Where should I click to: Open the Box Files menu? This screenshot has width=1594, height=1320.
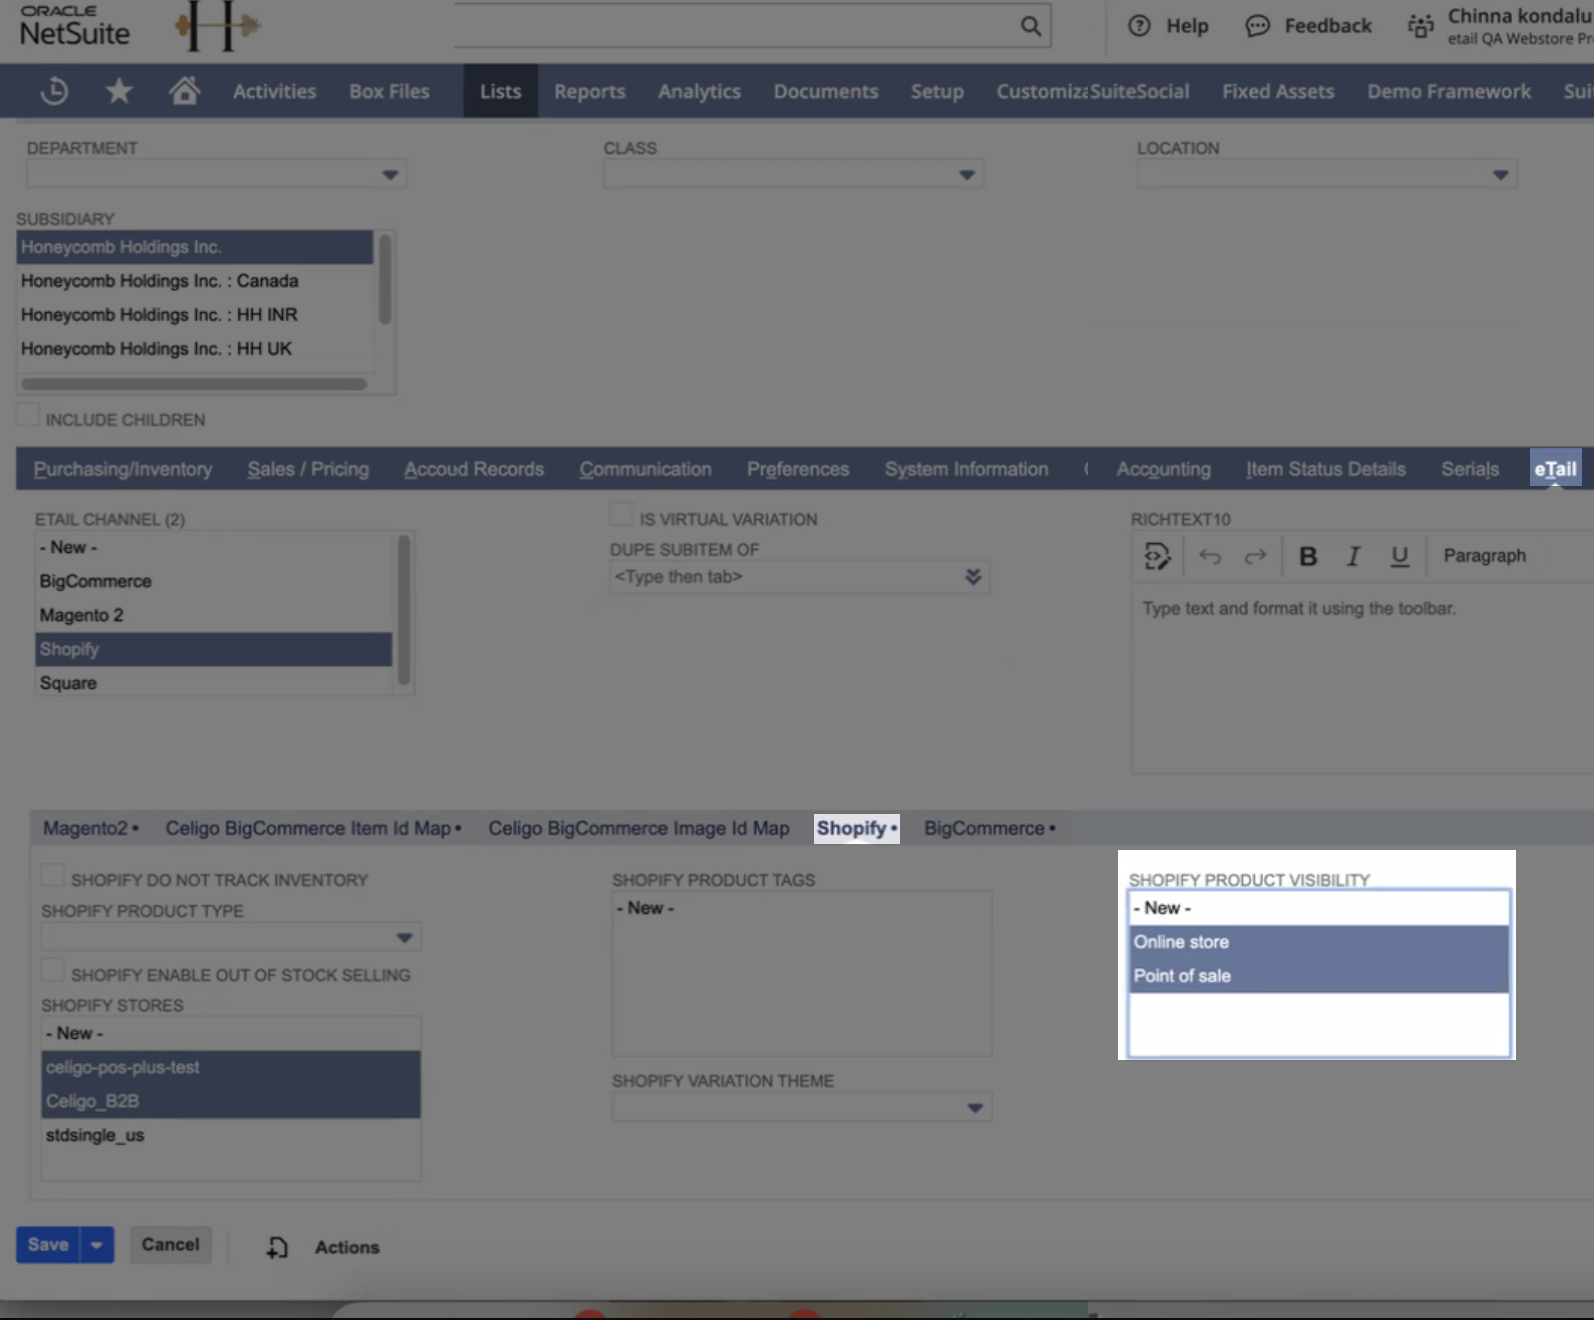click(389, 91)
